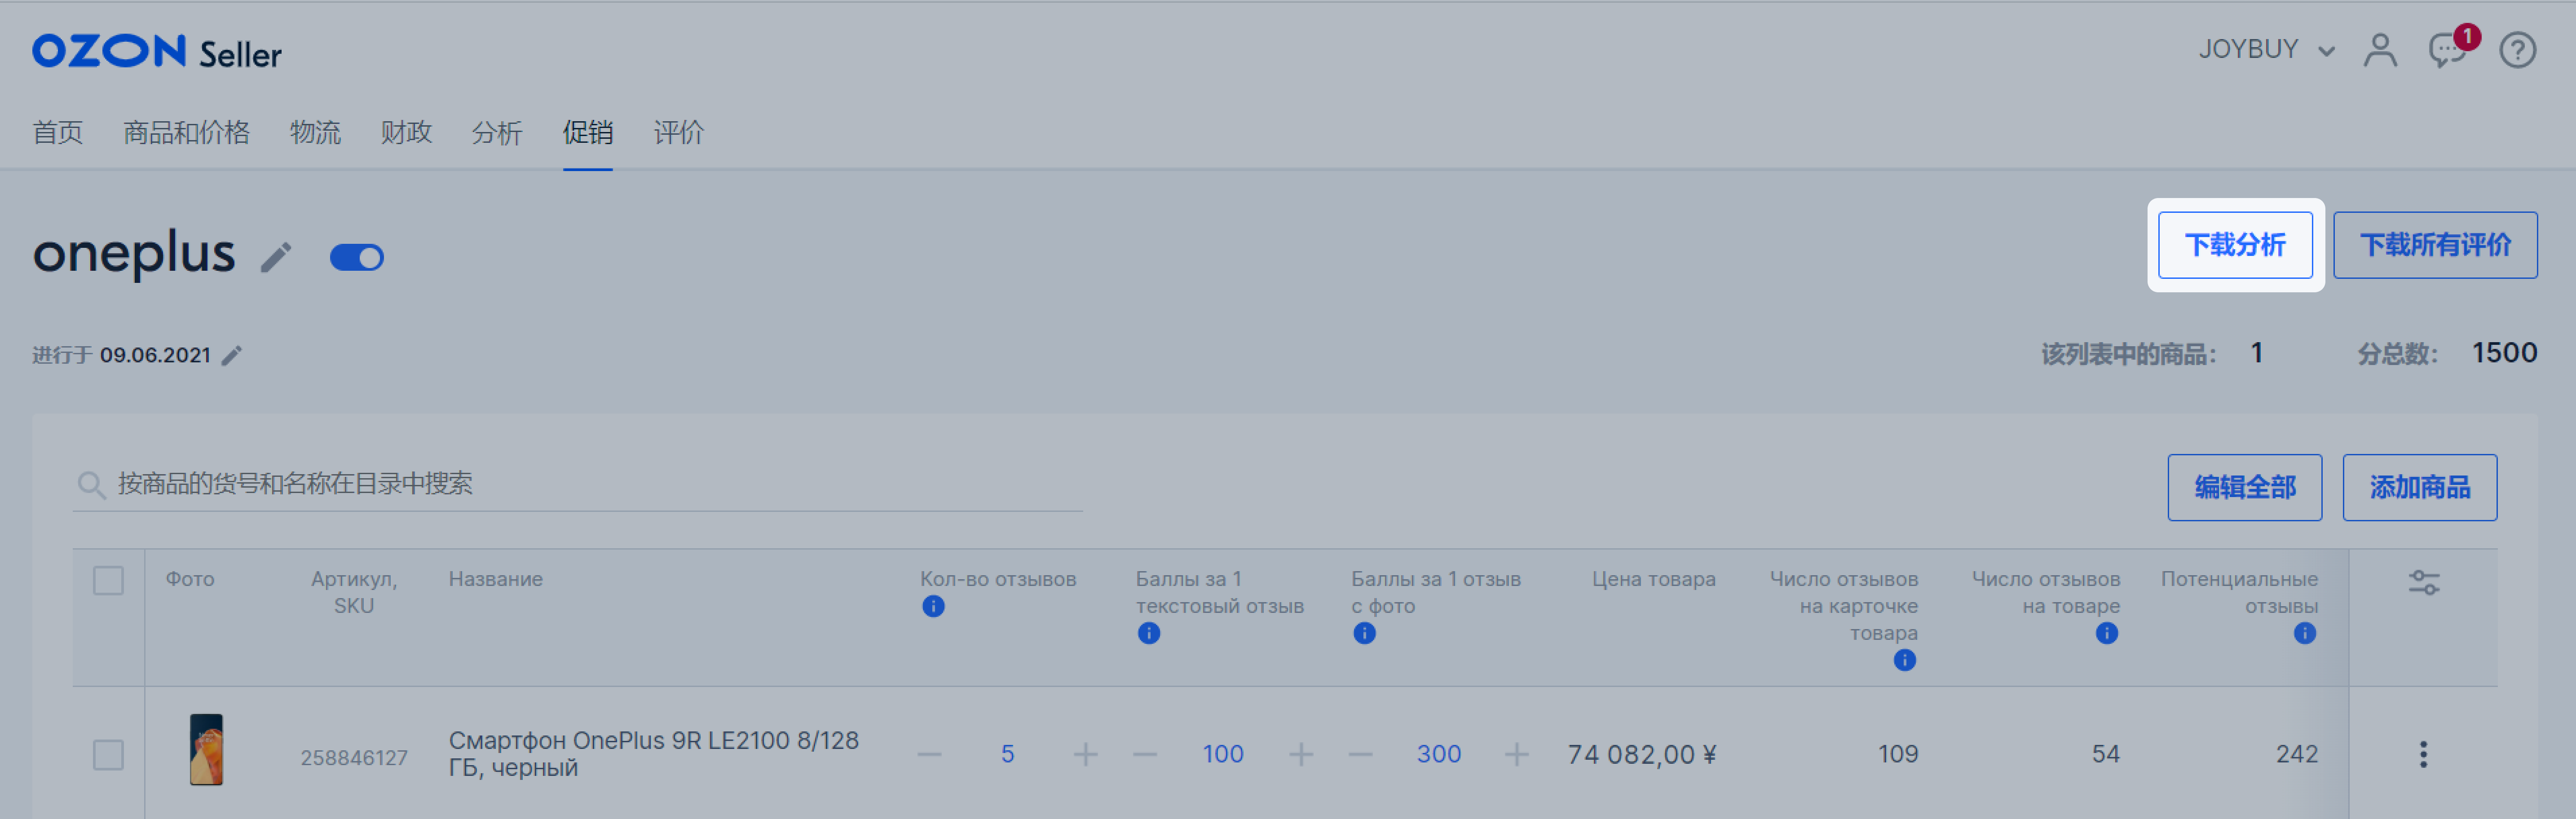Check the OnePlus 9R product row checkbox
The width and height of the screenshot is (2576, 819).
(108, 754)
